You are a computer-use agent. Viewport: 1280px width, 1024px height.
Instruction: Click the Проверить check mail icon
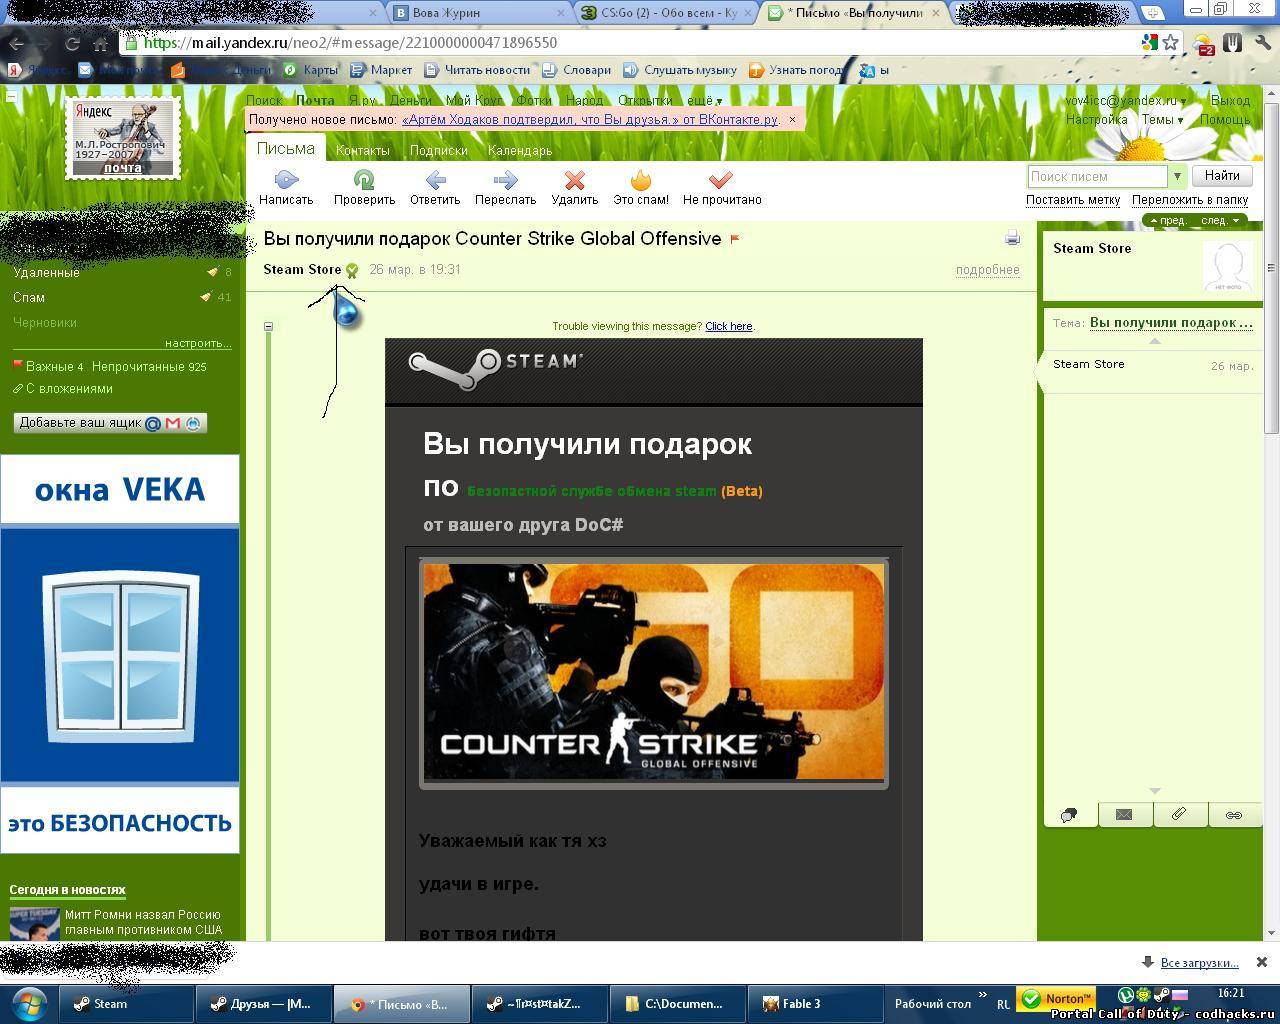(364, 180)
